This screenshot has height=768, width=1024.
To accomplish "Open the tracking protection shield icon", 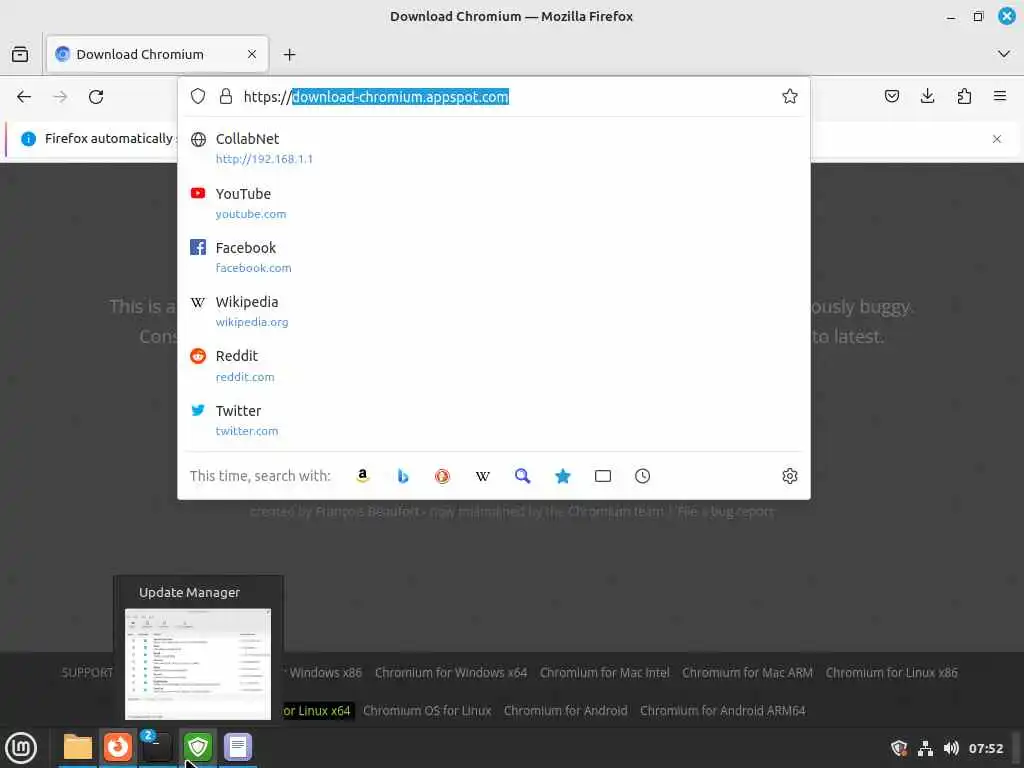I will pyautogui.click(x=198, y=97).
